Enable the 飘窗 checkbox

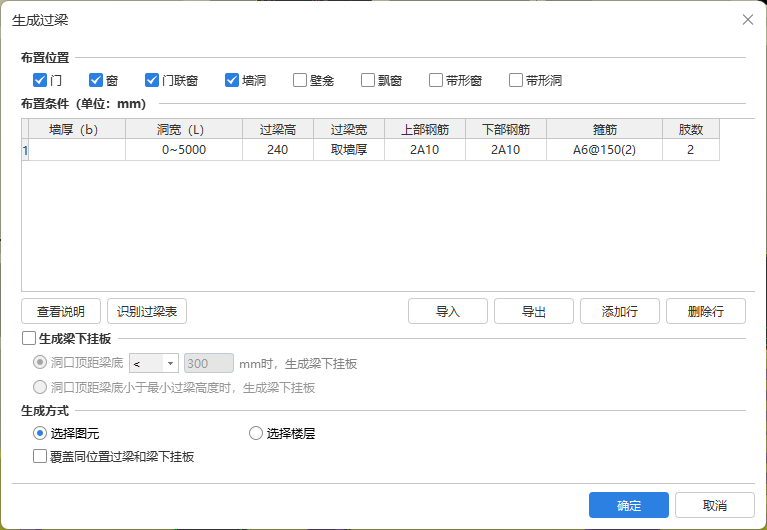[x=368, y=80]
